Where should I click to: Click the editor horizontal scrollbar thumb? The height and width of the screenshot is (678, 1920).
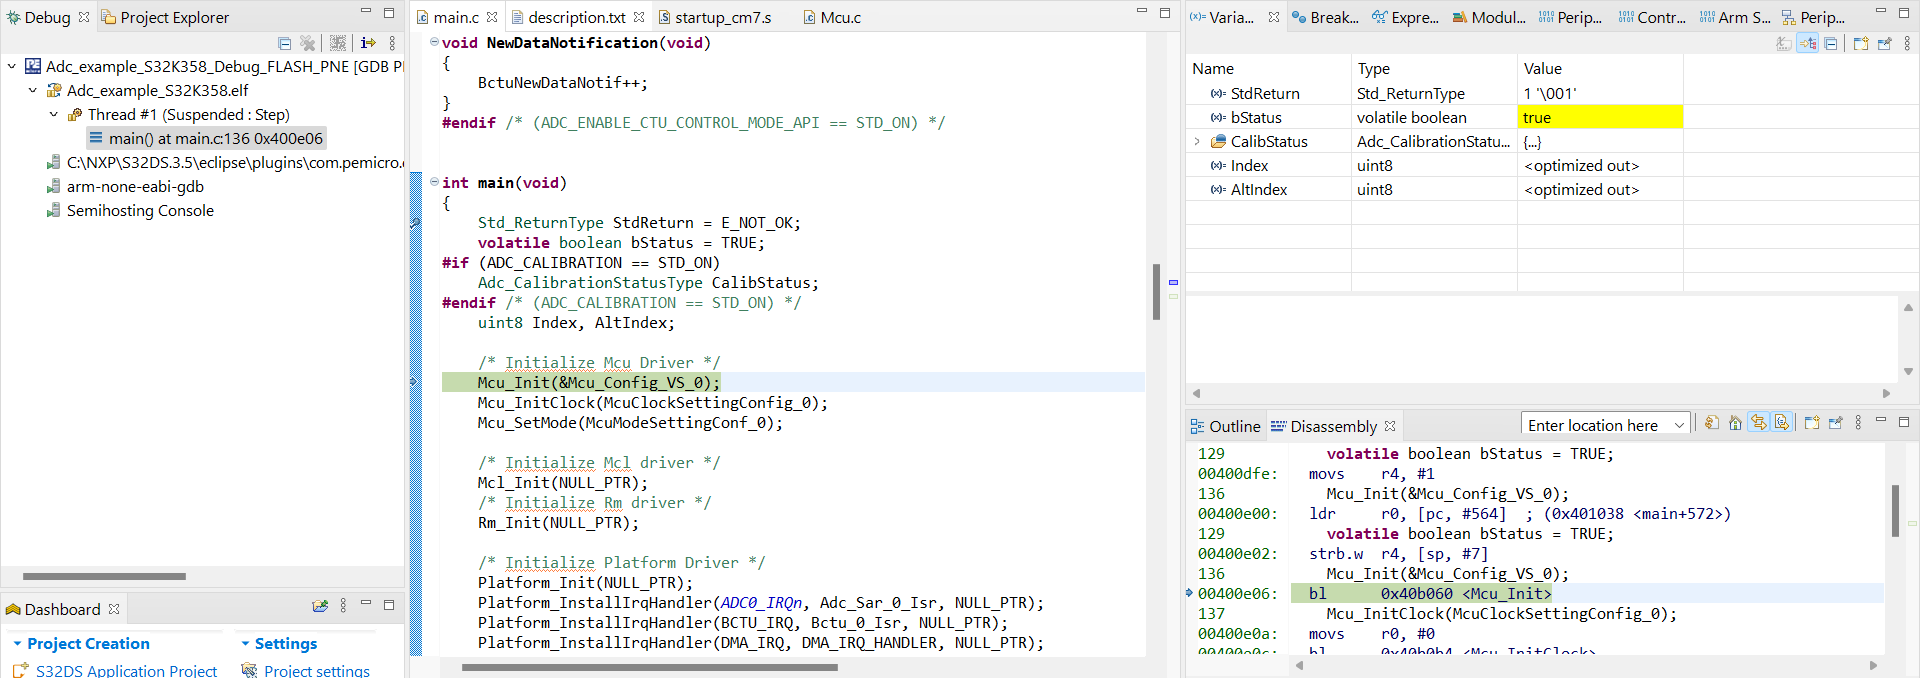pyautogui.click(x=650, y=668)
